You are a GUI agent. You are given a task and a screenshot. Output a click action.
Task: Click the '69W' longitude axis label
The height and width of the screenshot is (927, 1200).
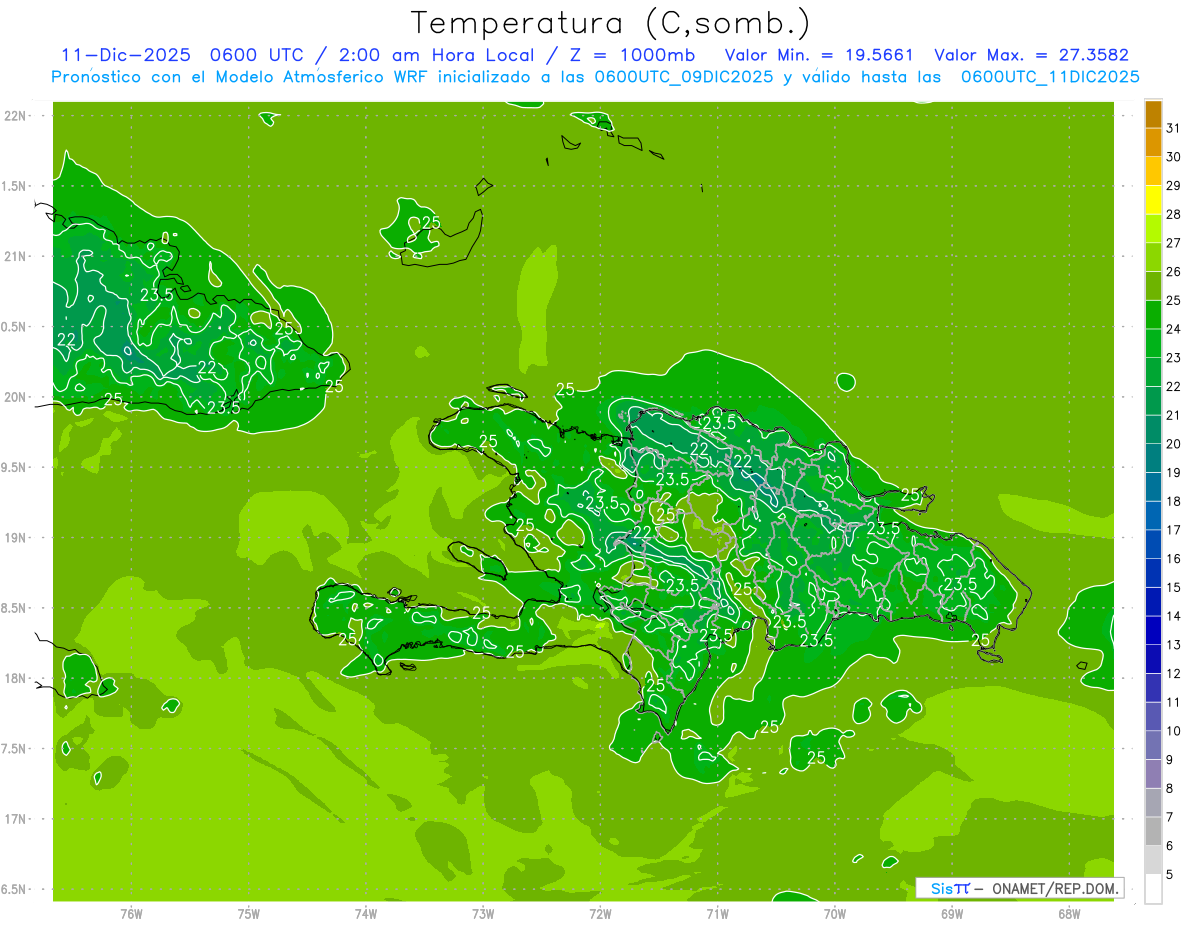click(952, 914)
